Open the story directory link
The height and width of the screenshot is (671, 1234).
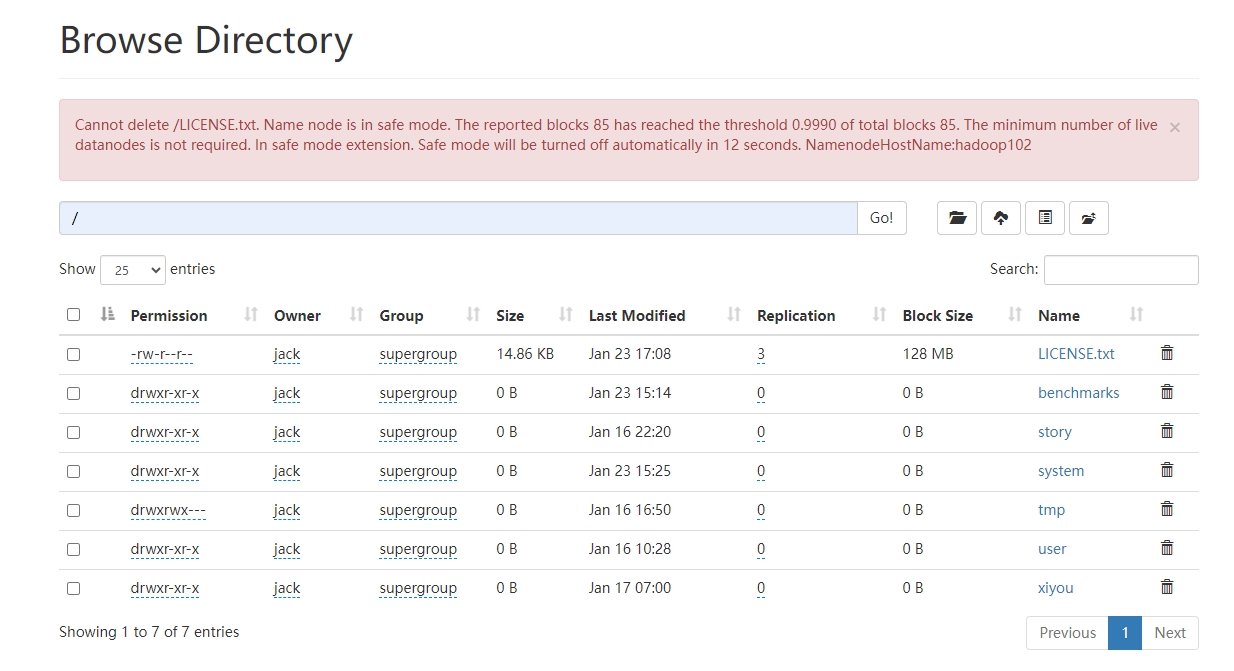click(1055, 432)
